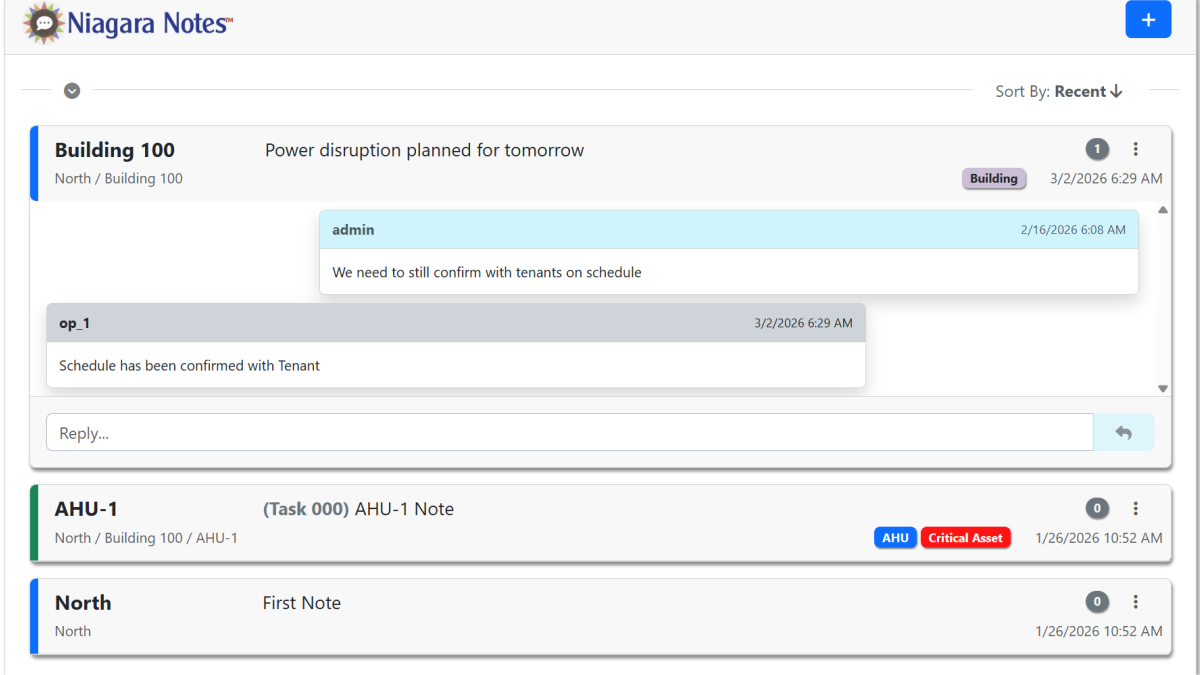1200x675 pixels.
Task: Click the AHU tag on the AHU-1 note
Action: 895,537
